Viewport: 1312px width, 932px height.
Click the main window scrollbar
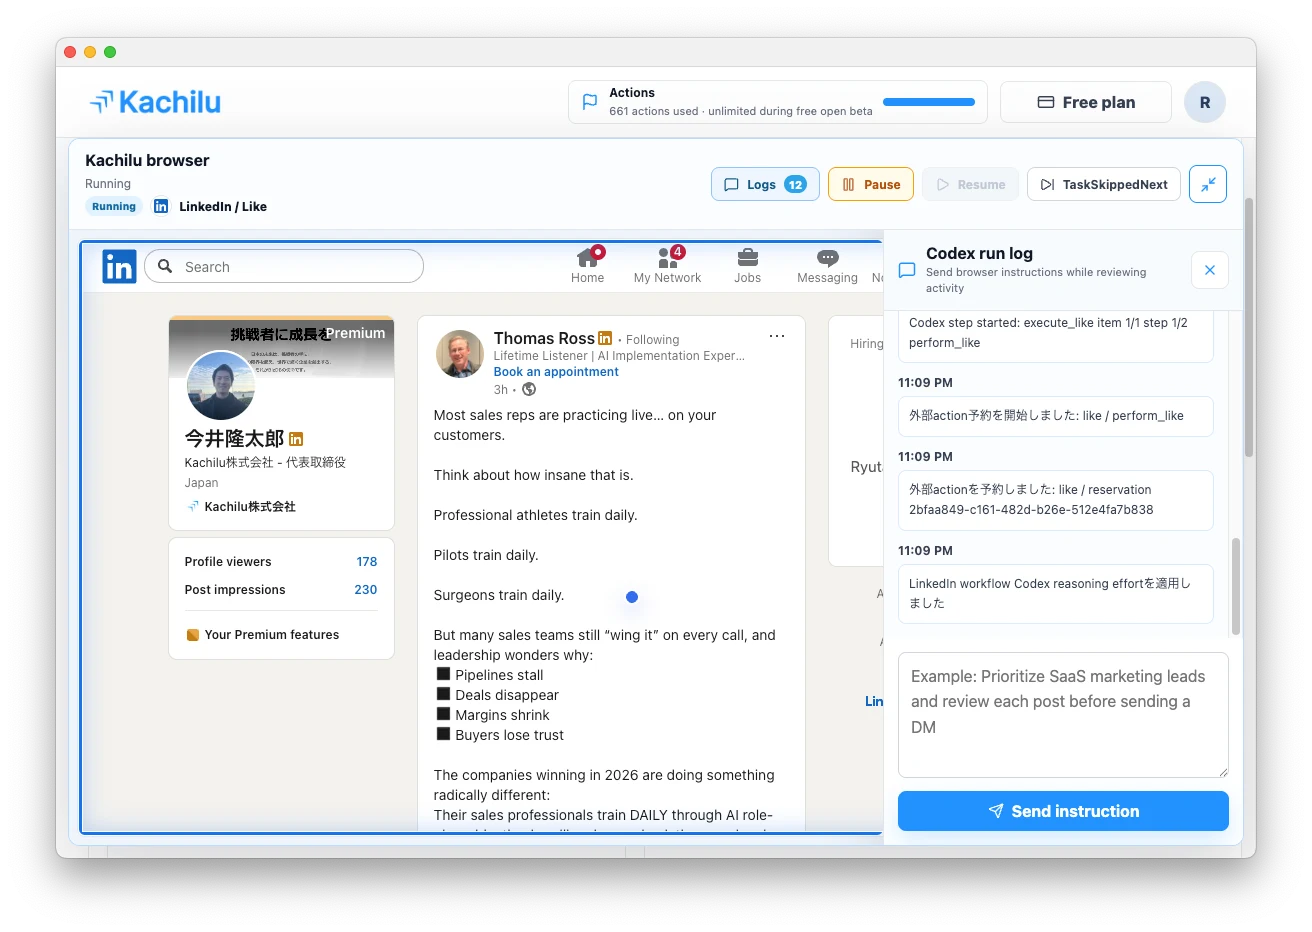[1249, 328]
